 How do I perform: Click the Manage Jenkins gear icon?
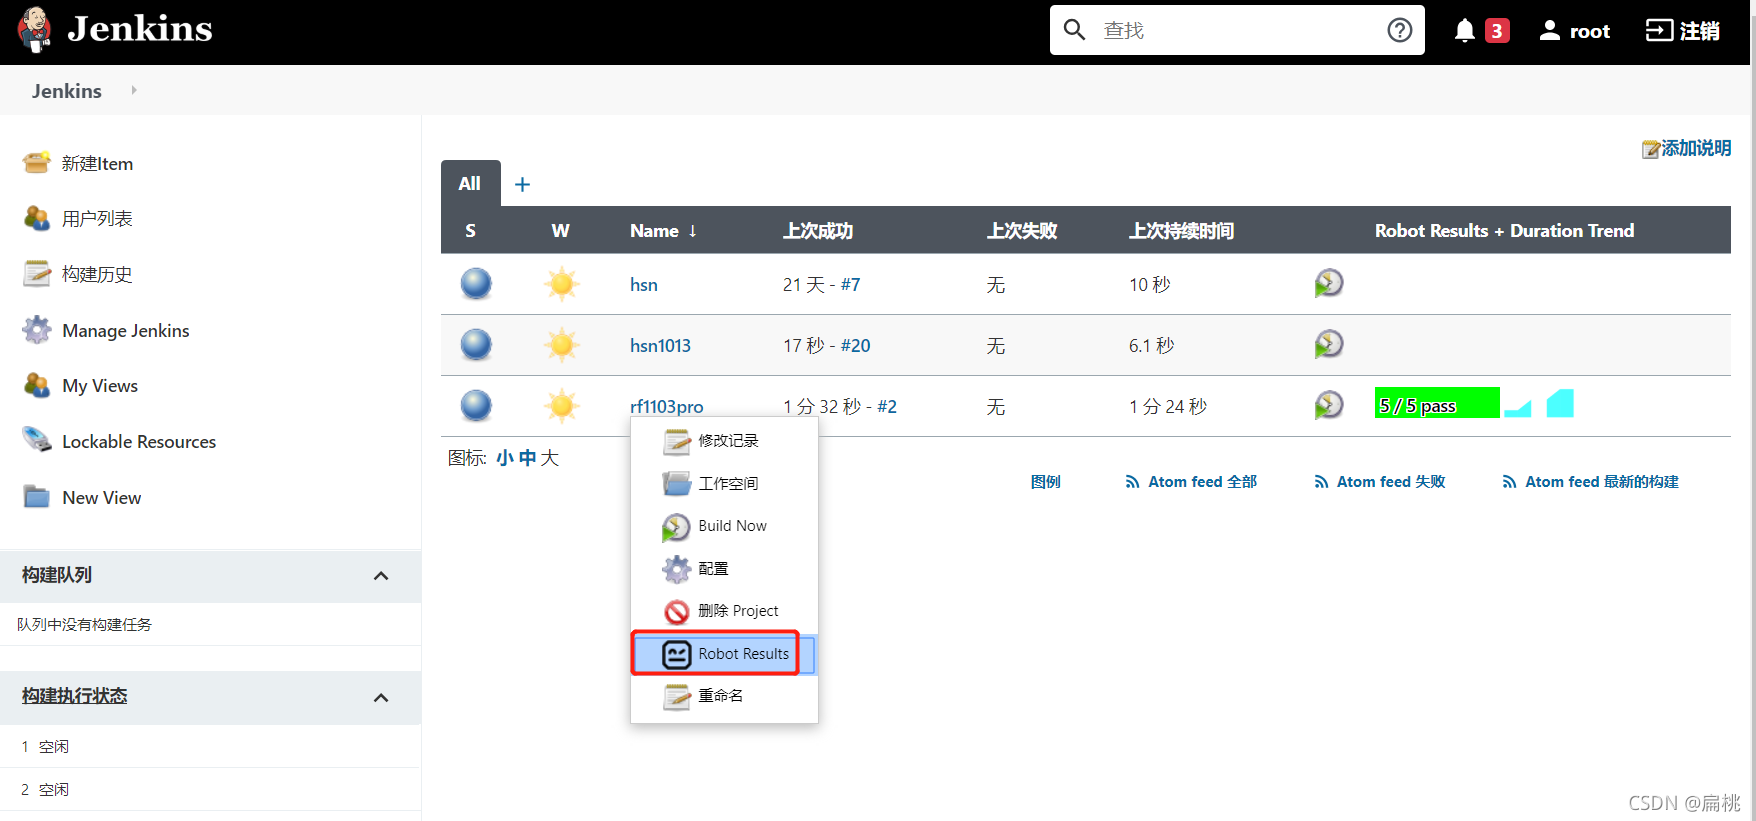point(37,330)
